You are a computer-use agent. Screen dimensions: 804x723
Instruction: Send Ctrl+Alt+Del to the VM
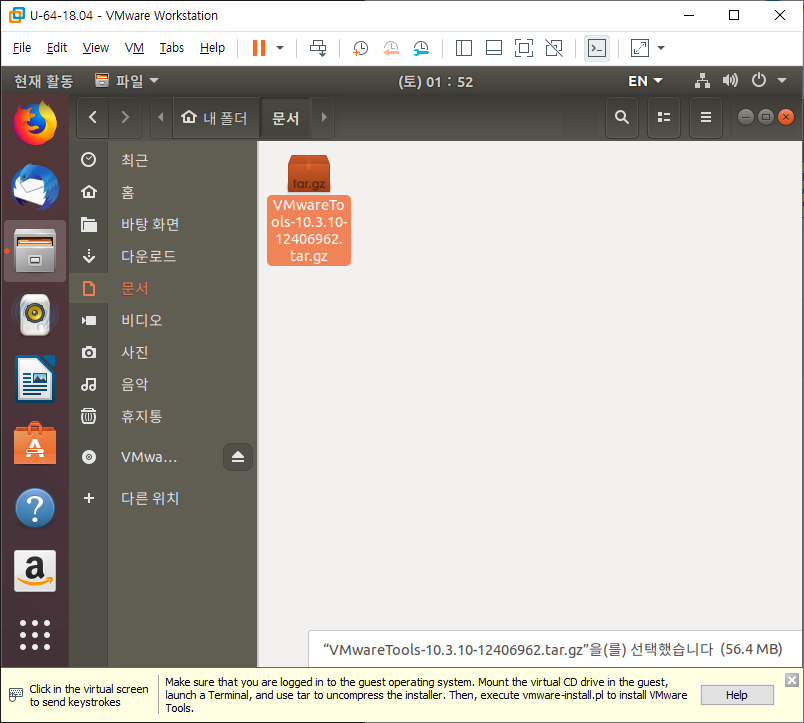coord(318,48)
